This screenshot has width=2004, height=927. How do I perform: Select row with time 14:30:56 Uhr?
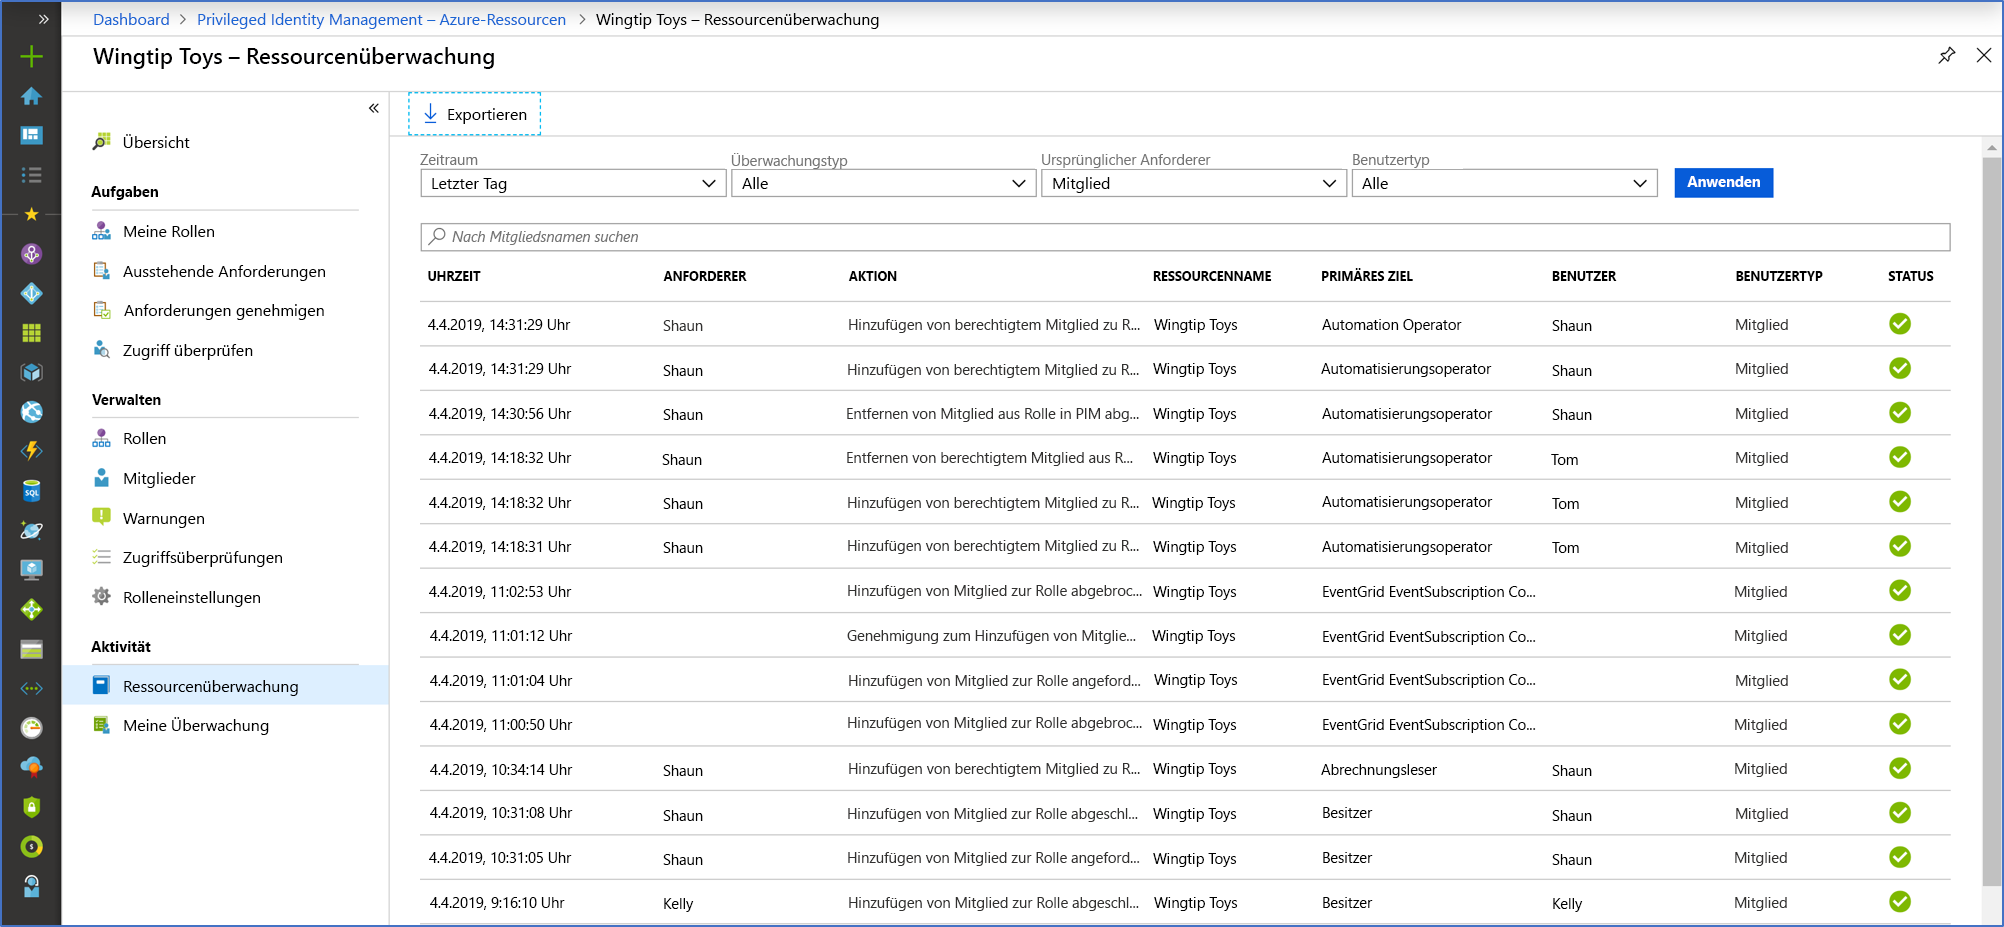(x=1185, y=413)
